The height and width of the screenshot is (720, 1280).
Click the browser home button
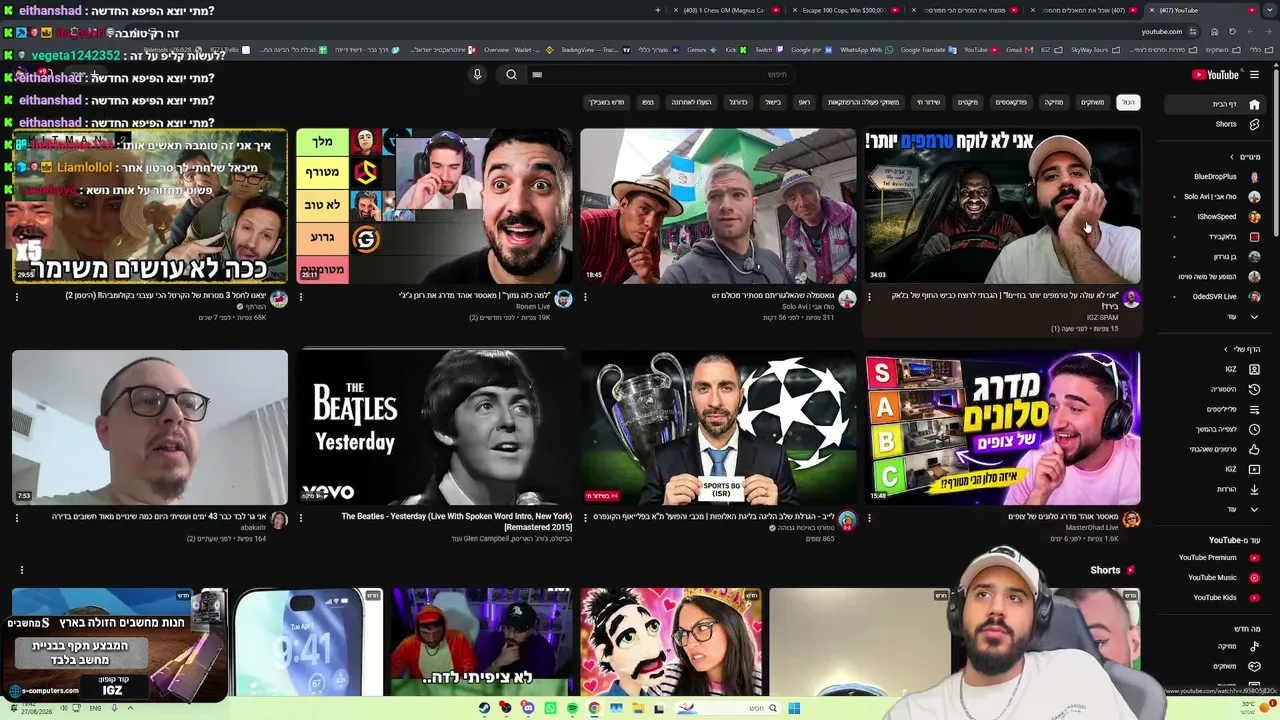coord(1214,31)
